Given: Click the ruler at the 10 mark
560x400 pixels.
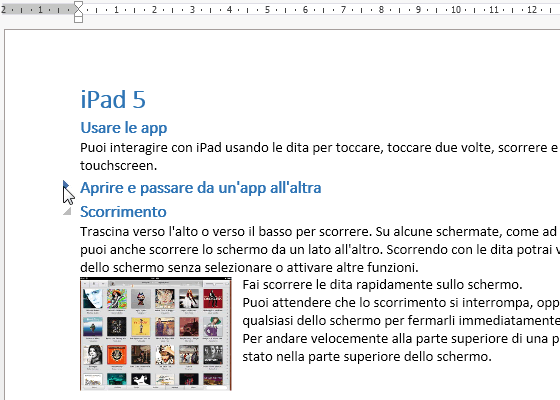Looking at the screenshot, I should point(456,10).
